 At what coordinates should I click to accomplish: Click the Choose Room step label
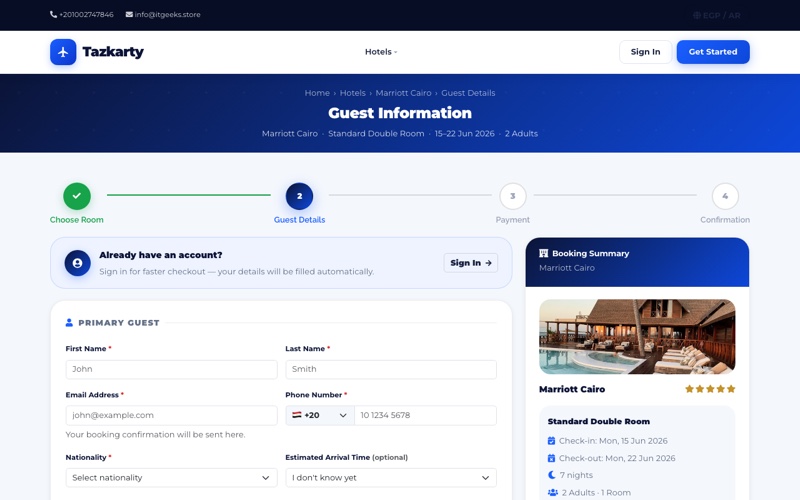[x=77, y=219]
